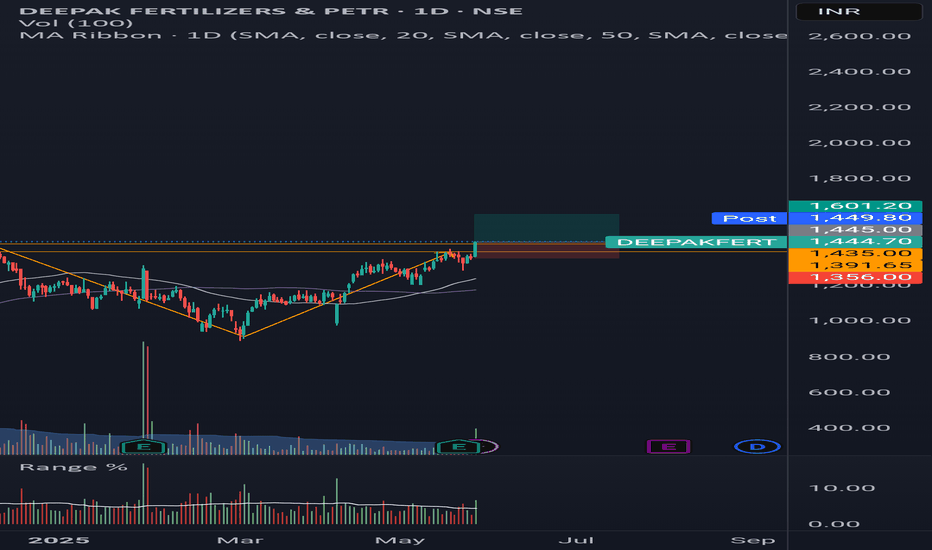
Task: Click the 2,600.00 price scale label
Action: tap(859, 36)
